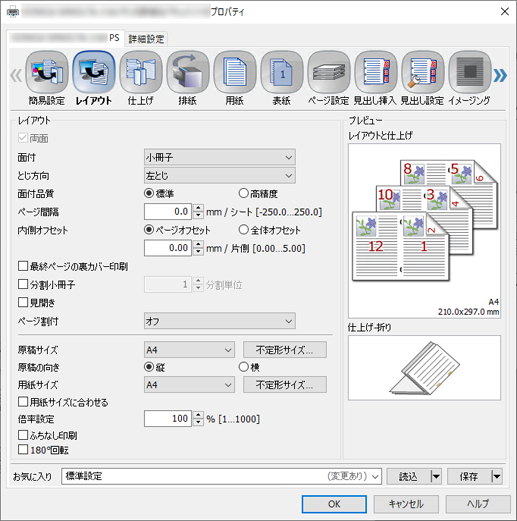Increase 倍率設定 value with up arrow

tap(198, 415)
